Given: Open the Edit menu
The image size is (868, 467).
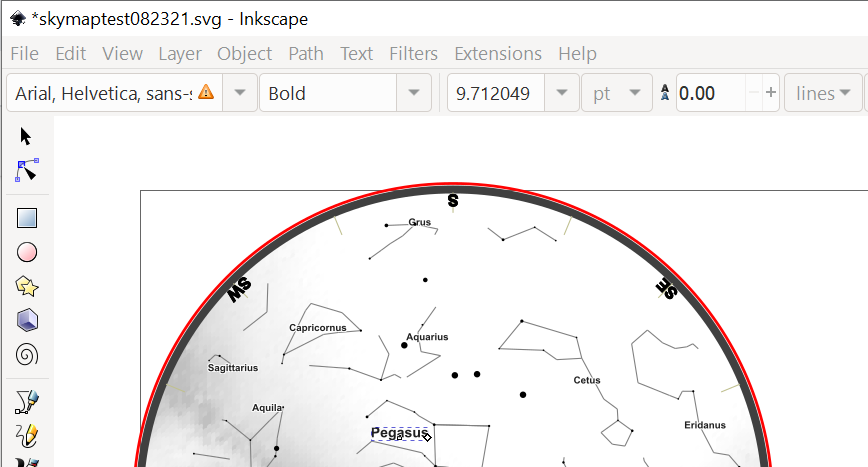Looking at the screenshot, I should tap(70, 54).
